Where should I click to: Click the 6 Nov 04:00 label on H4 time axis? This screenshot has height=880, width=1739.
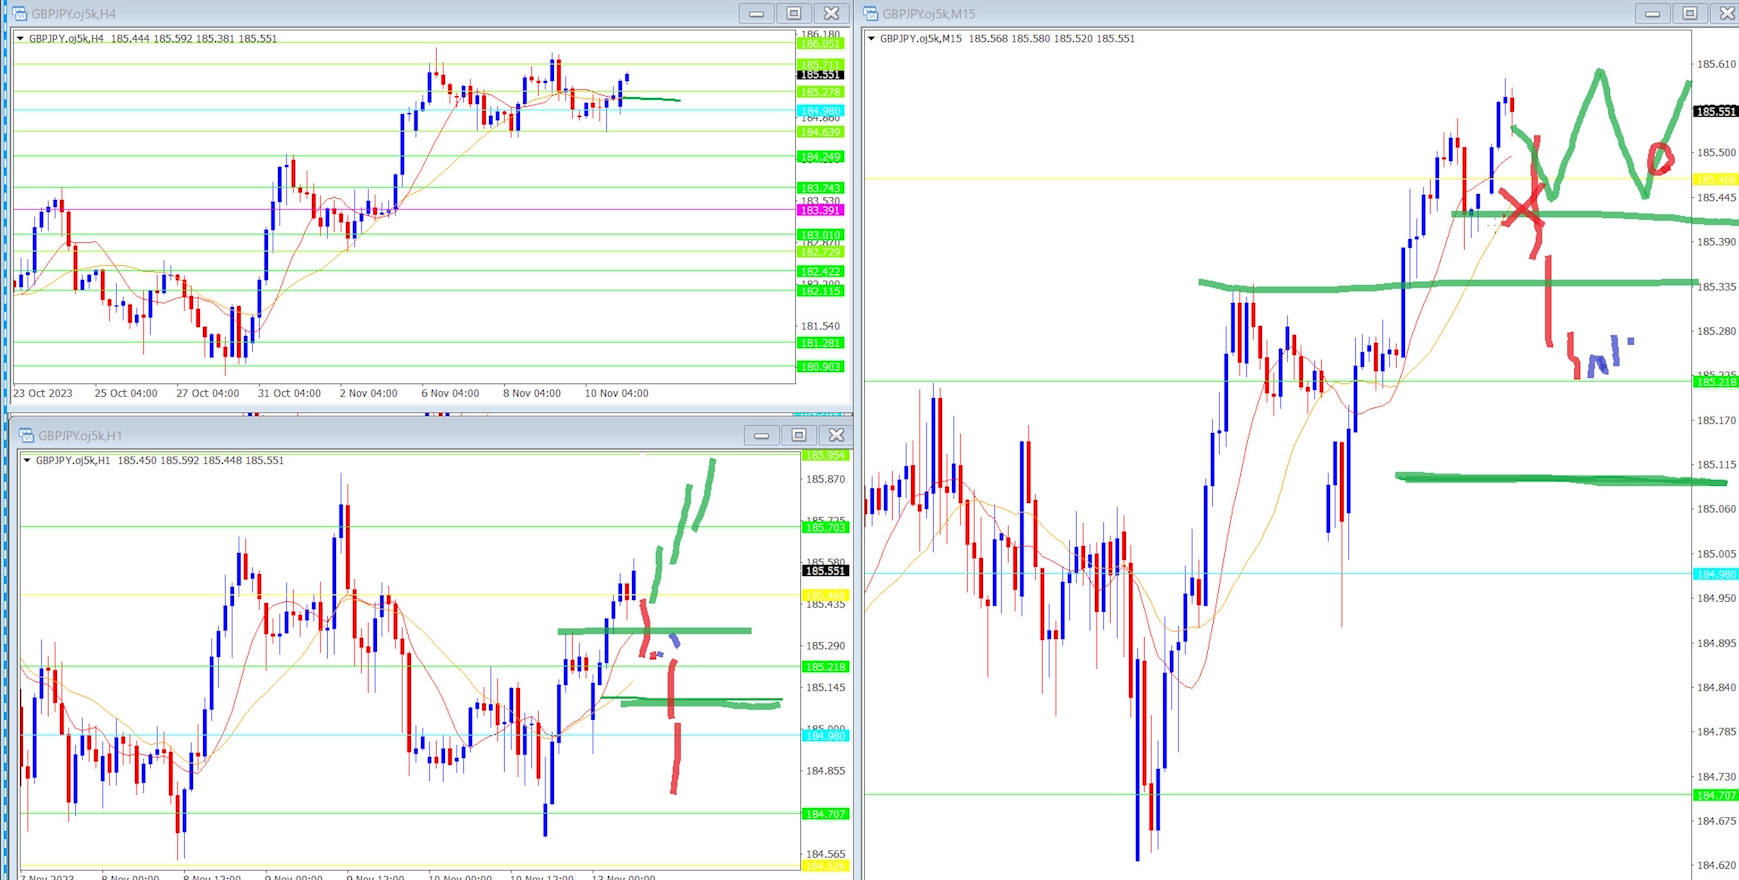tap(450, 393)
